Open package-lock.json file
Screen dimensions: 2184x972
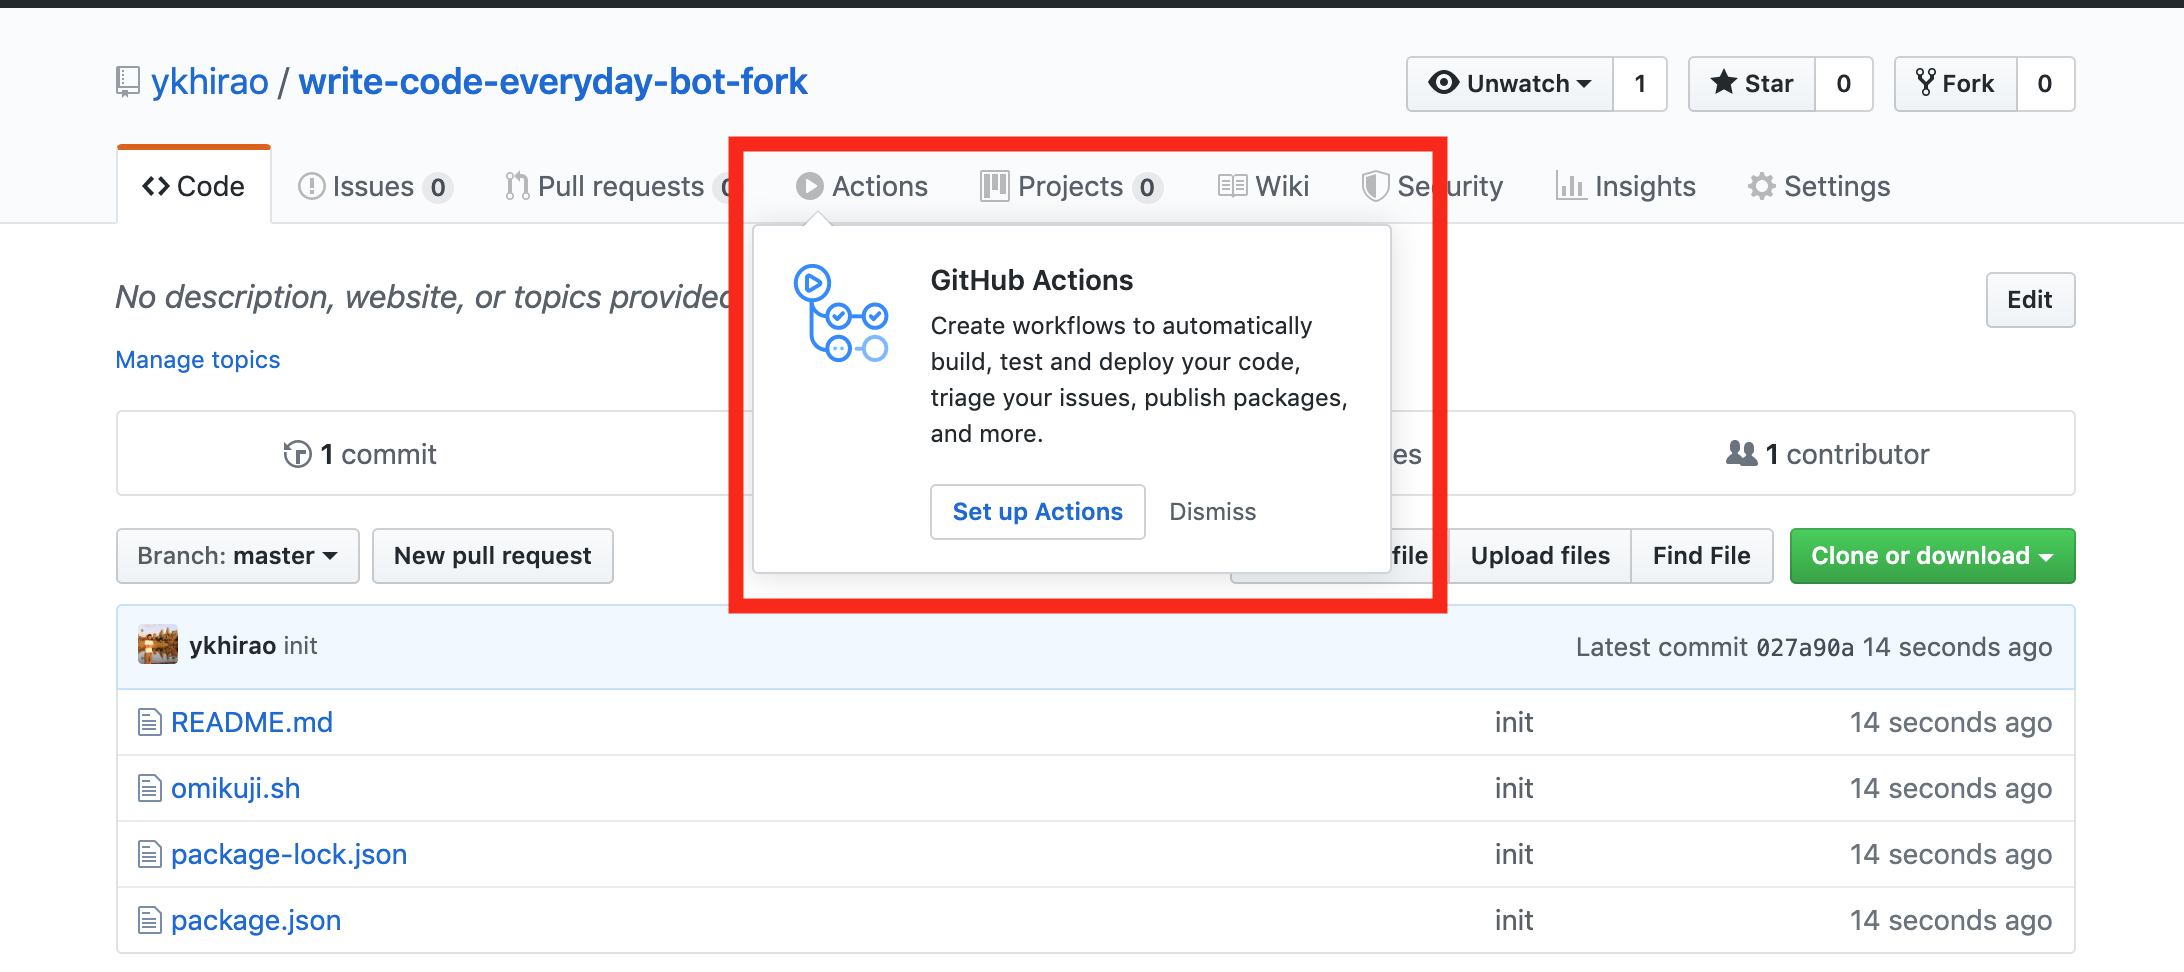[x=289, y=854]
